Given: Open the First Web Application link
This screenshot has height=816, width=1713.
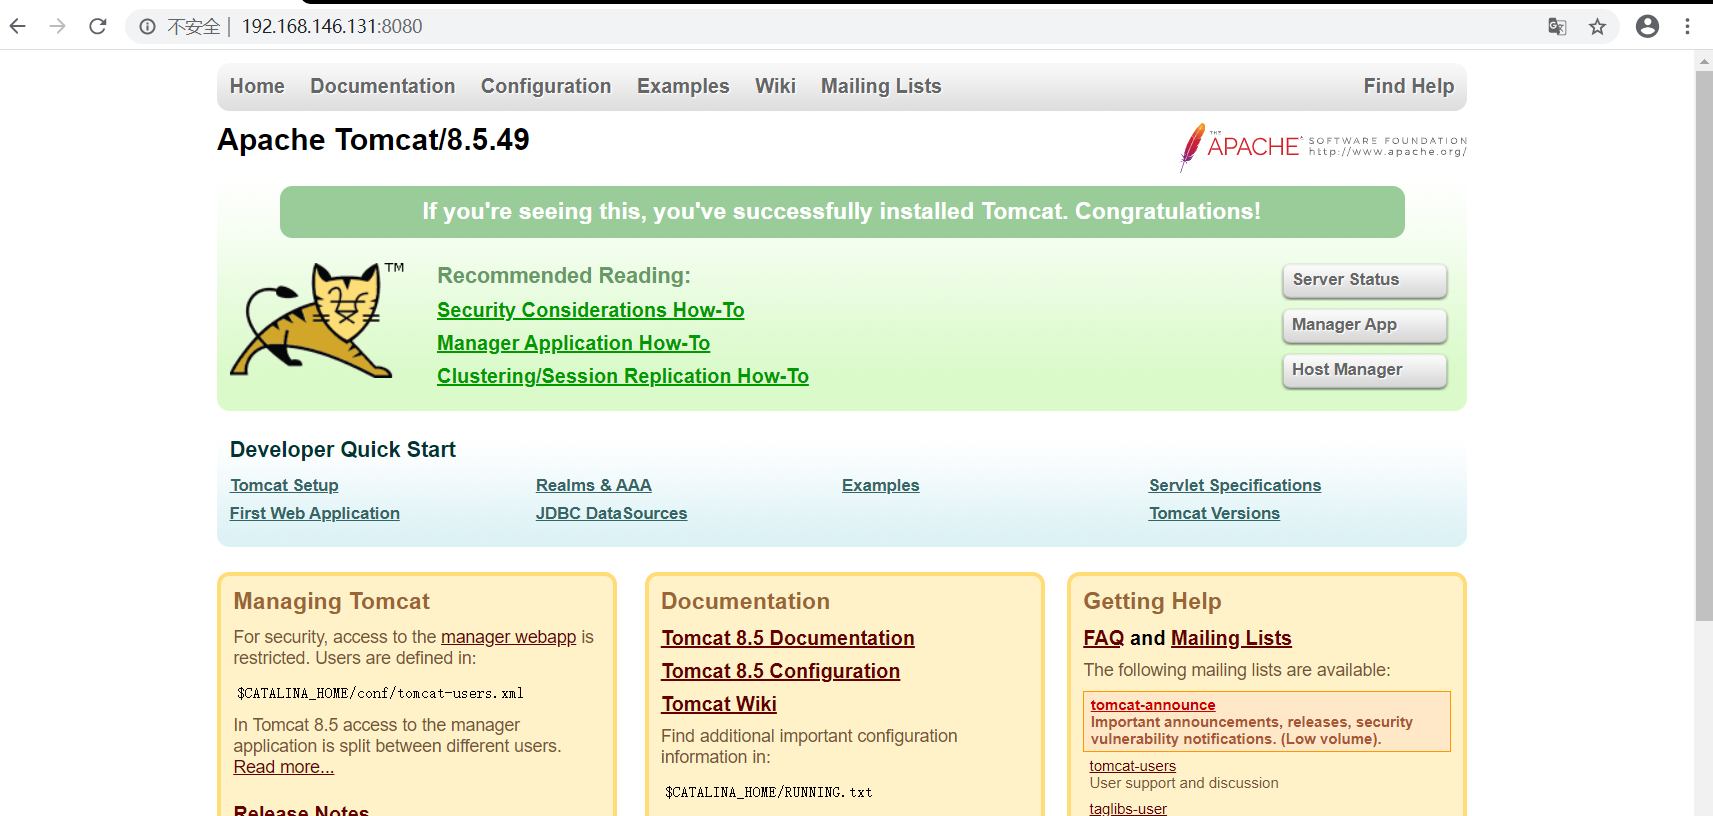Looking at the screenshot, I should pyautogui.click(x=314, y=513).
